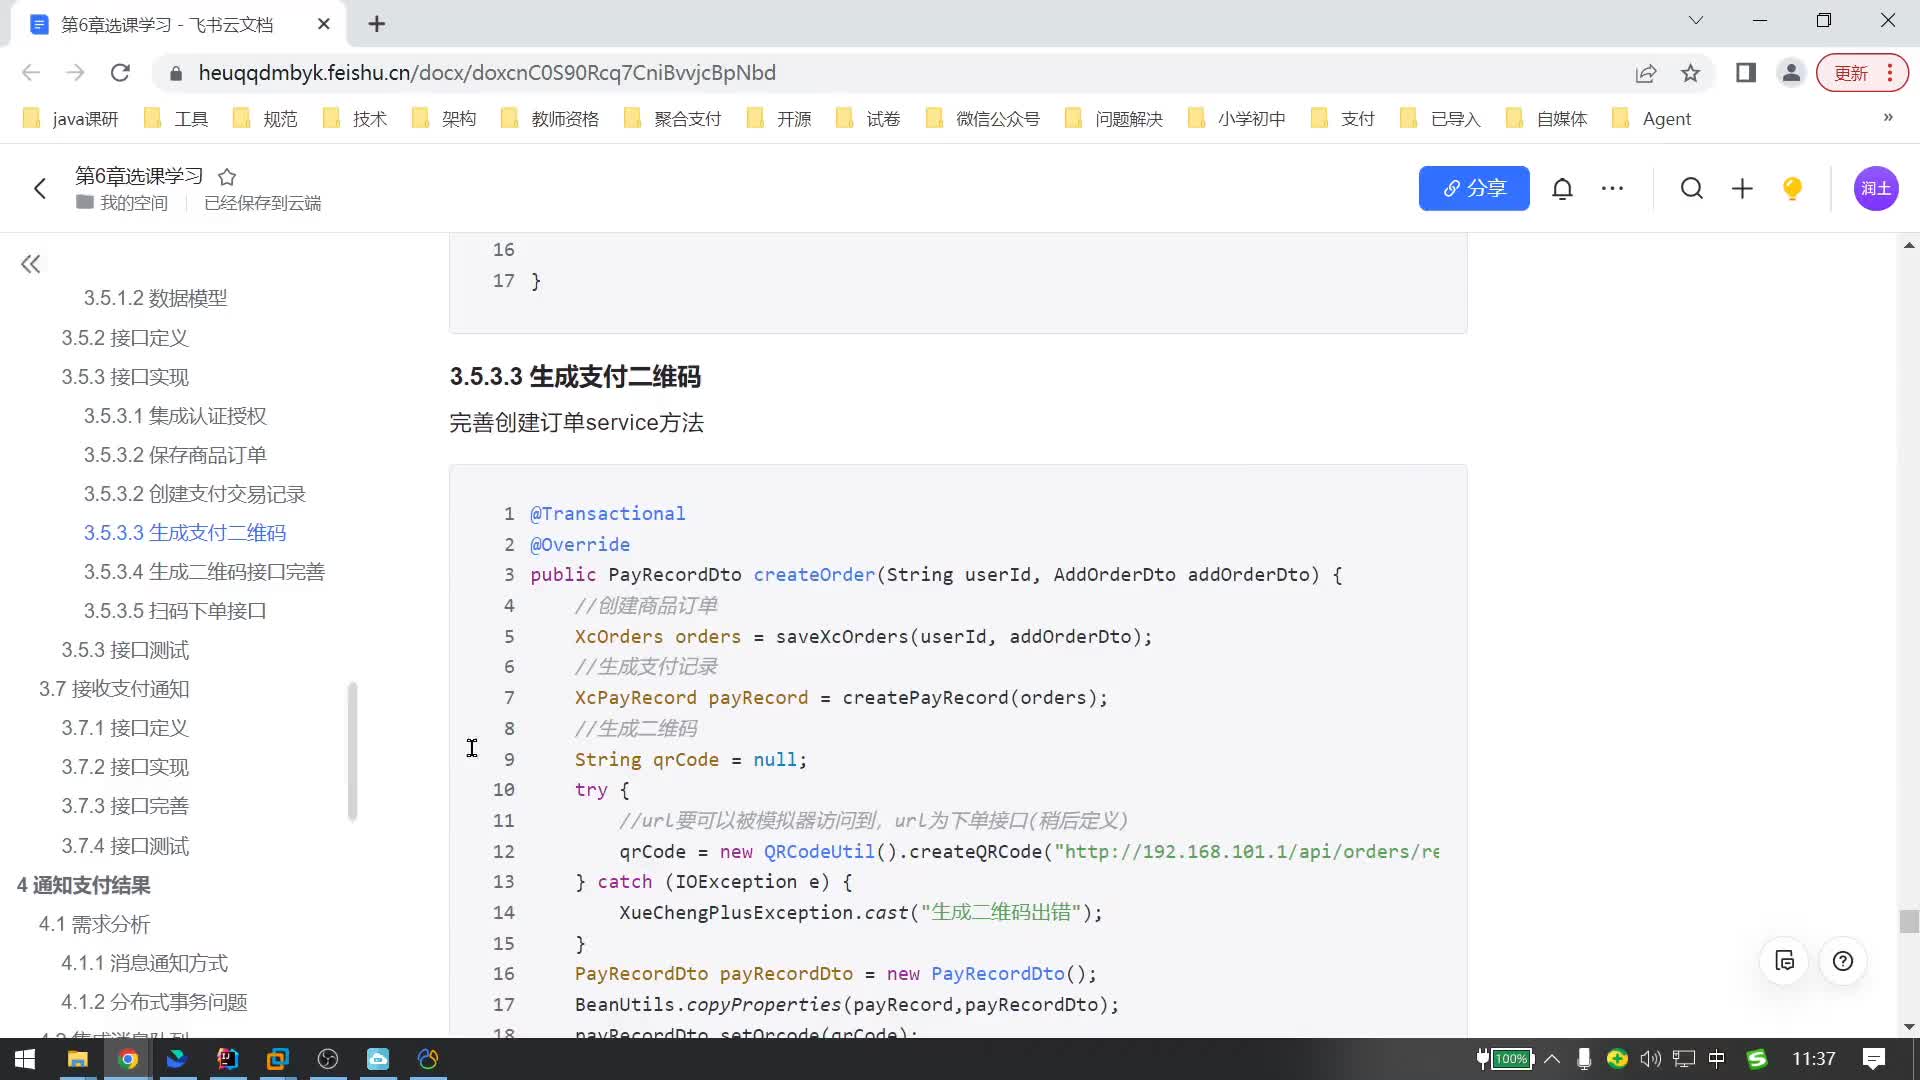Go back with the document back arrow
This screenshot has width=1920, height=1080.
[x=40, y=188]
